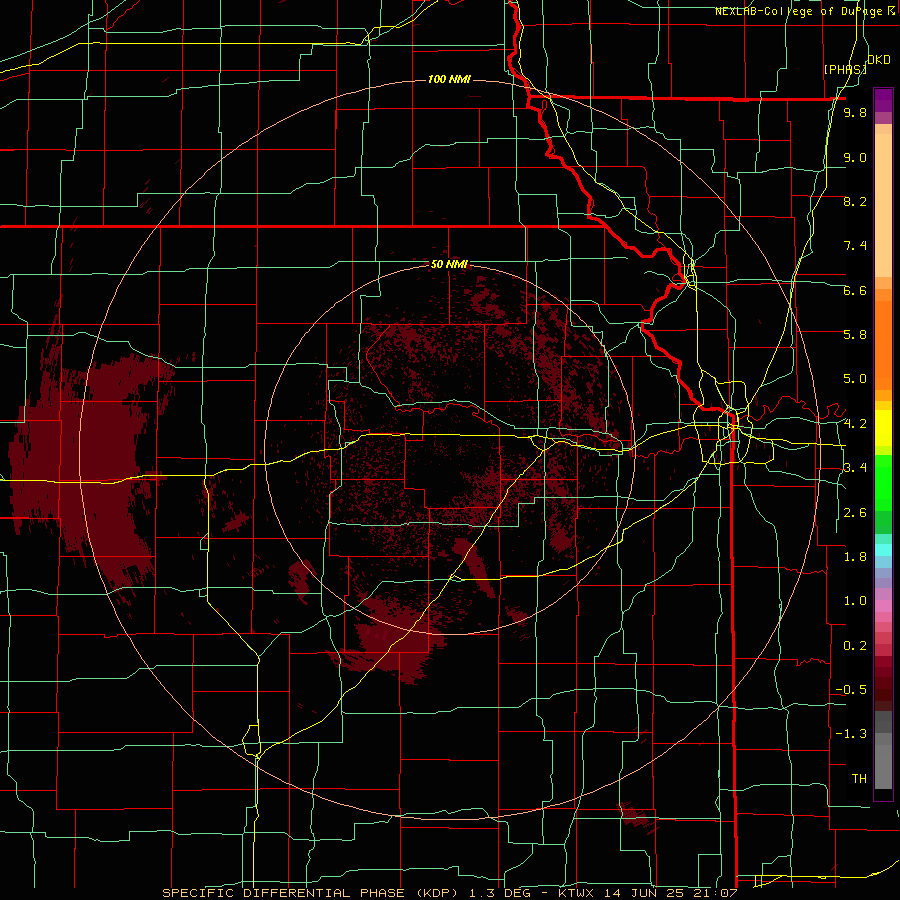Click the 1.8 value on the color scale
The image size is (900, 900).
[855, 557]
